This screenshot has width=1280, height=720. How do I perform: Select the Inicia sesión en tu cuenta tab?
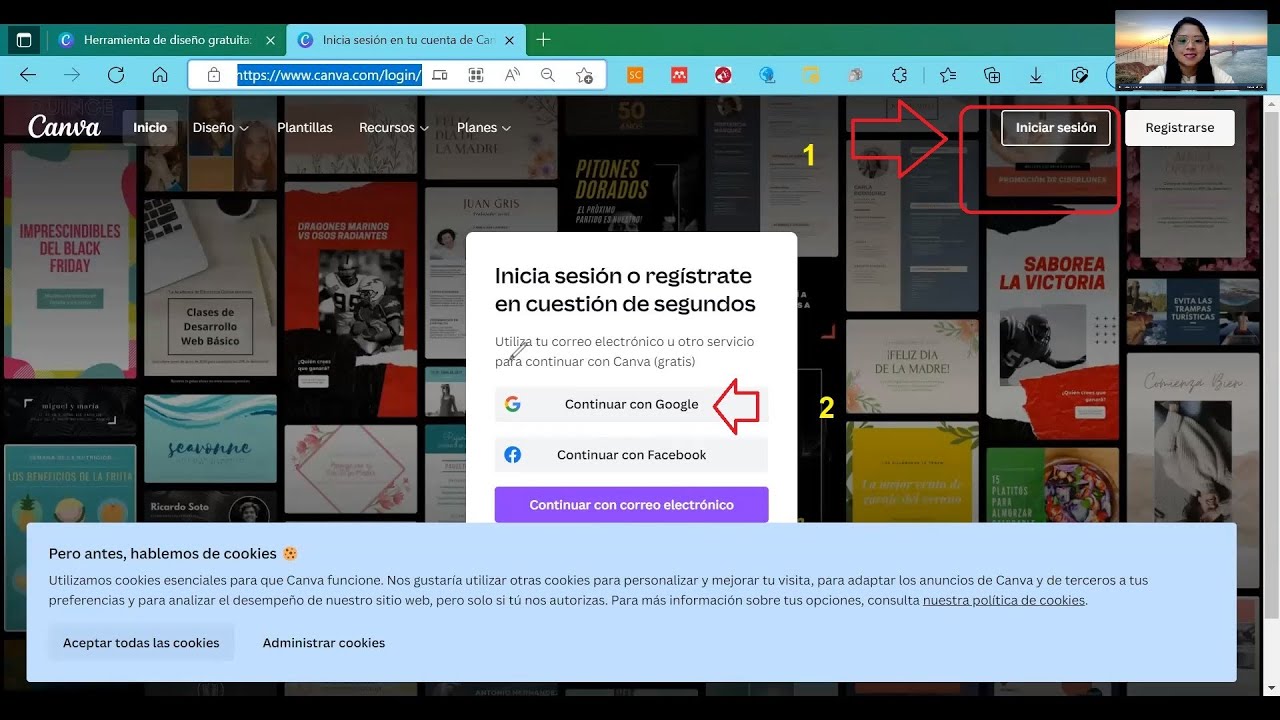[x=406, y=40]
